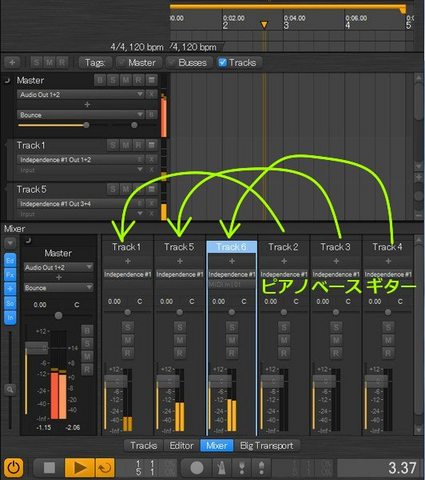Open track options icon on Track 1 header
The height and width of the screenshot is (480, 425).
point(151,145)
